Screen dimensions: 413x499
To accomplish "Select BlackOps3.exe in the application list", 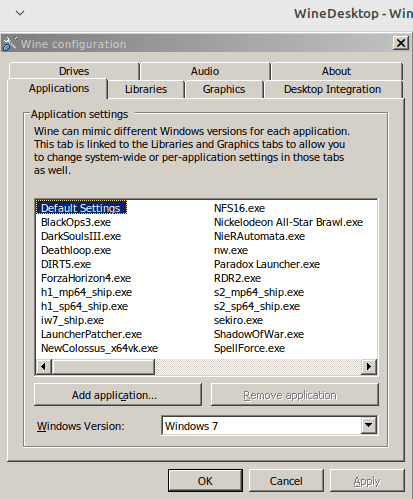I will point(76,222).
